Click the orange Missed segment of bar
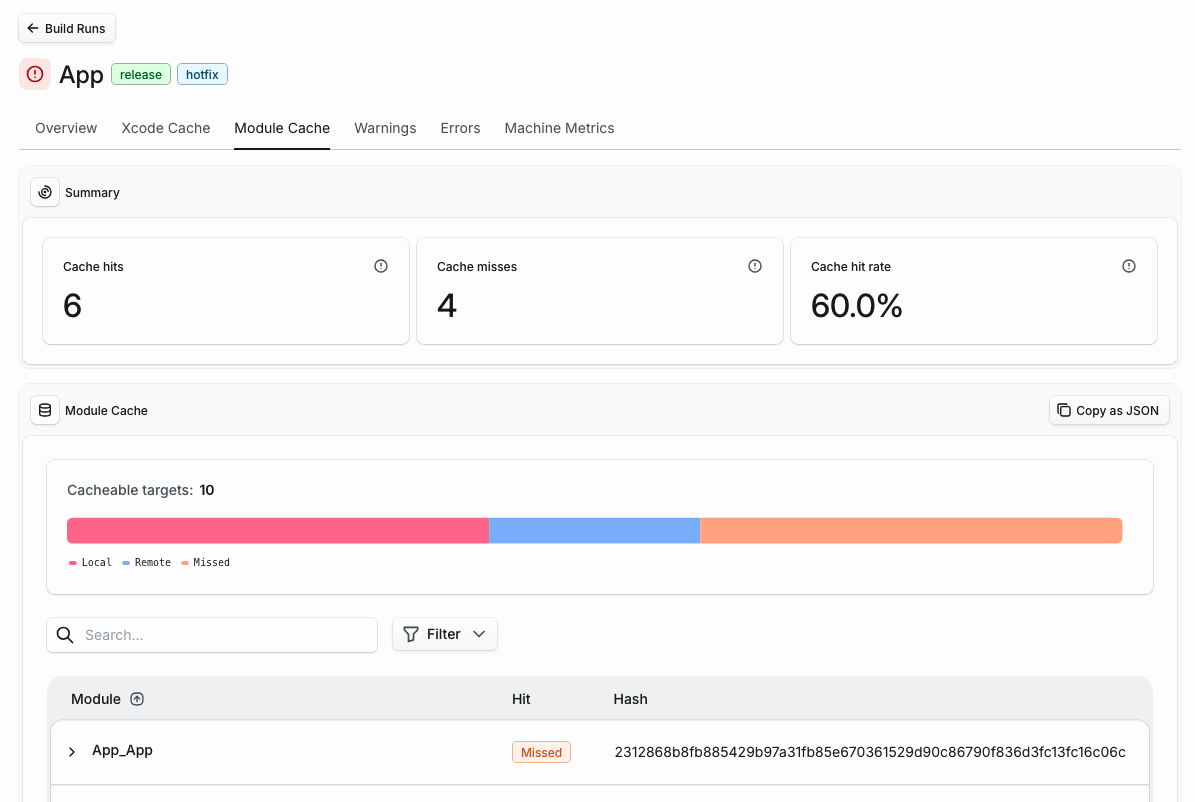The image size is (1195, 802). [x=911, y=531]
